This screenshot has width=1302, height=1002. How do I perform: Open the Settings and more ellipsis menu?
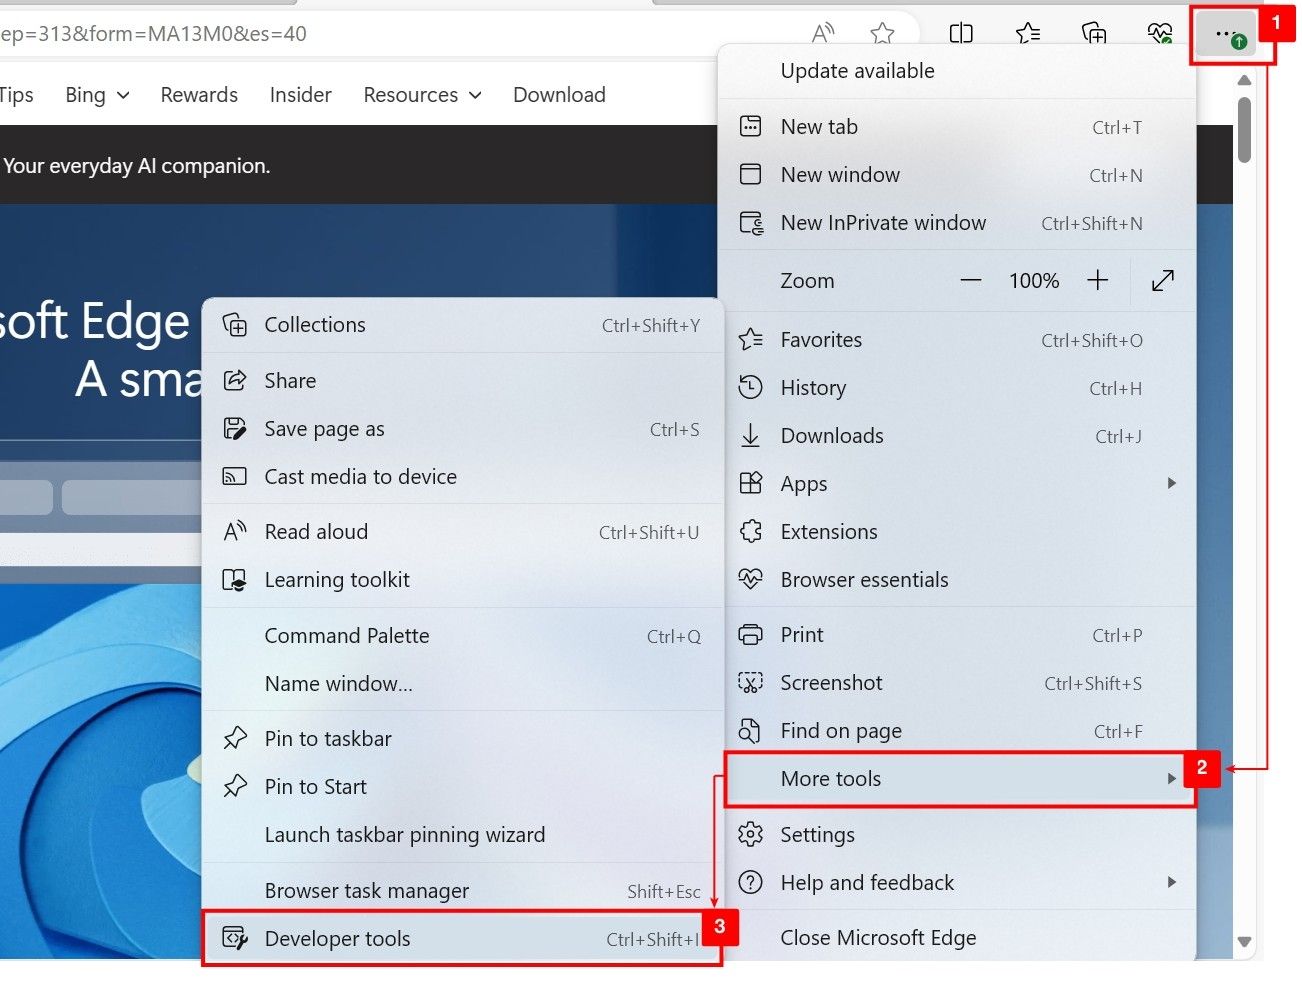tap(1226, 35)
